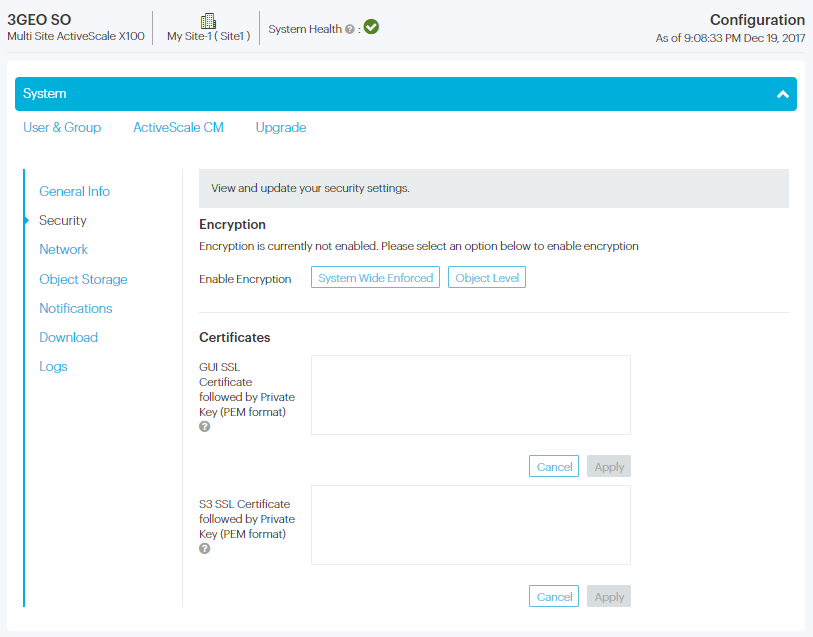Switch to the User & Group tab
813x637 pixels.
[x=62, y=128]
